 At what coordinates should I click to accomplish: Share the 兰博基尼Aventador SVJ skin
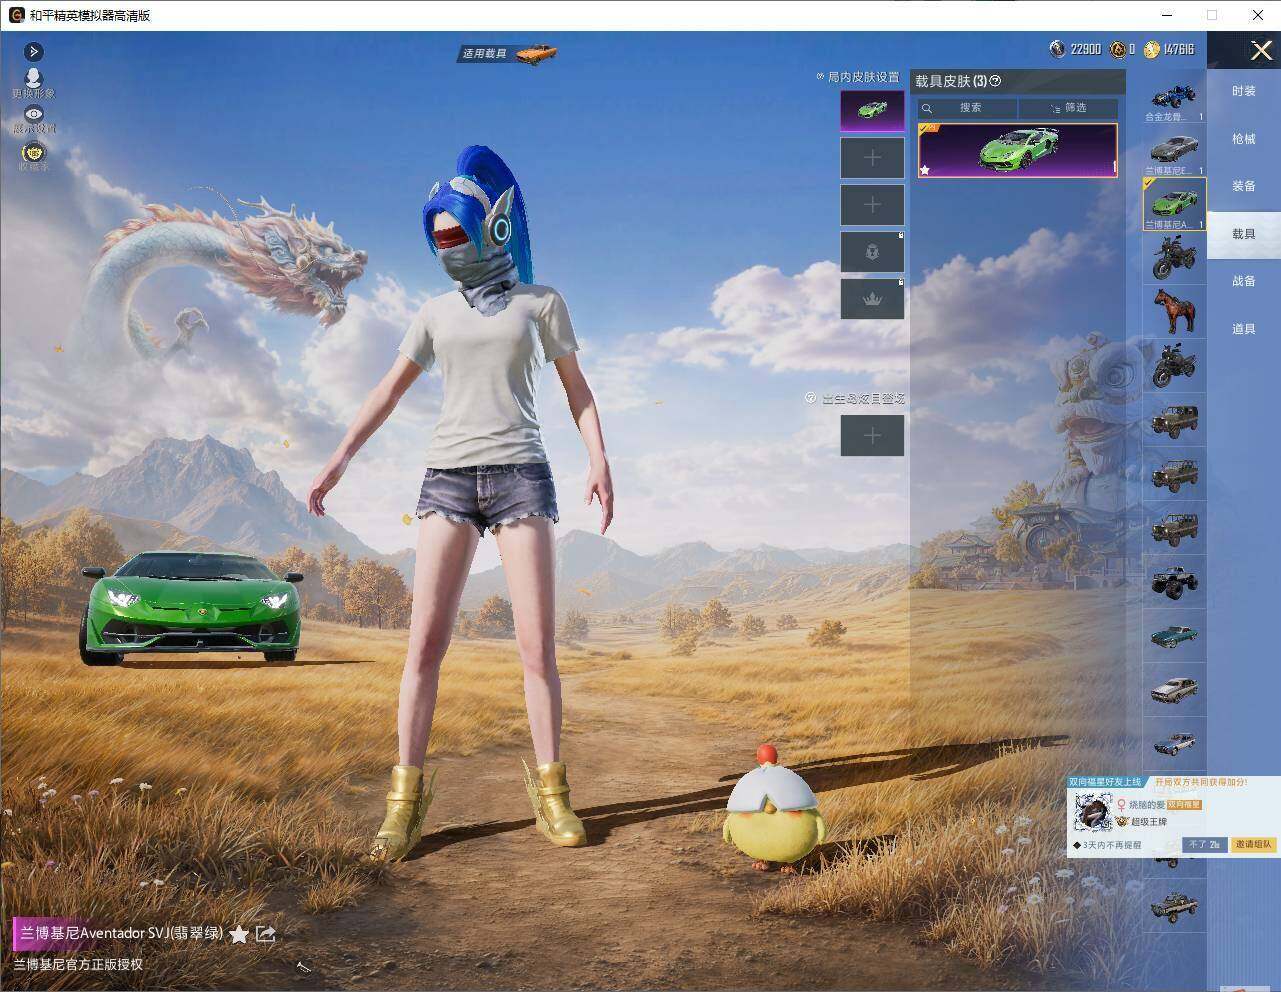(x=266, y=933)
